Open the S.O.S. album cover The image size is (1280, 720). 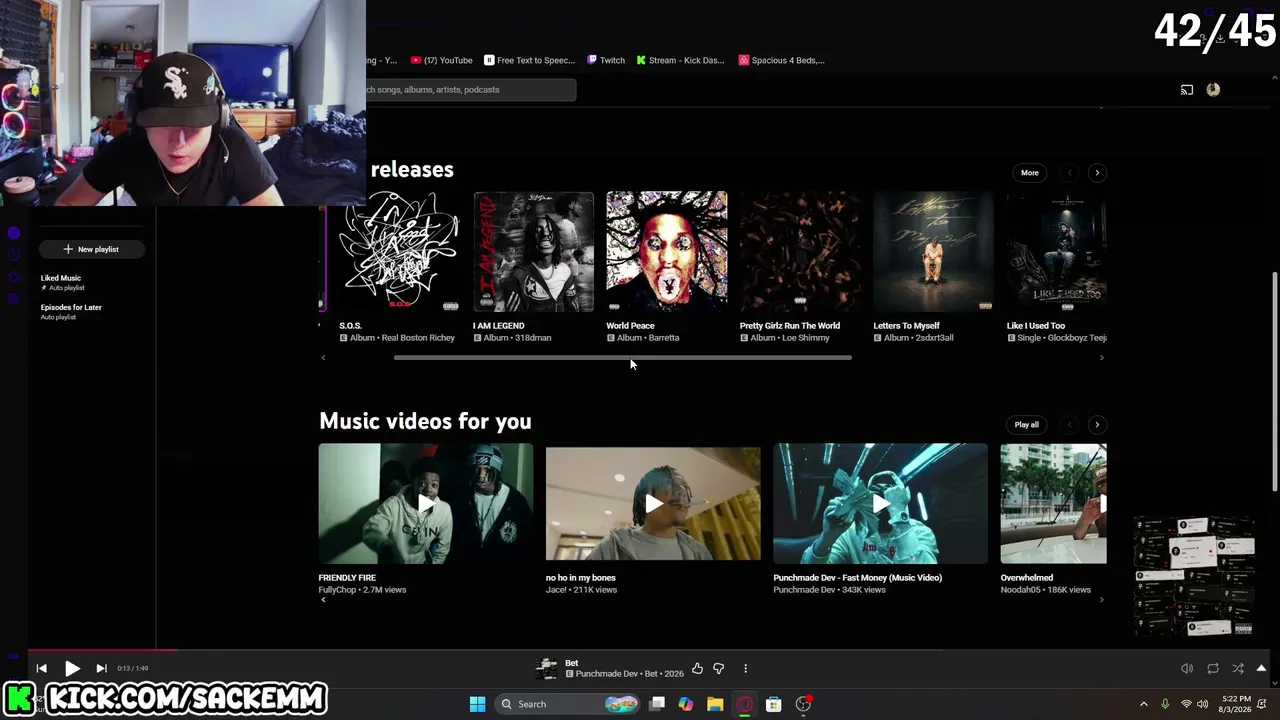(x=399, y=252)
